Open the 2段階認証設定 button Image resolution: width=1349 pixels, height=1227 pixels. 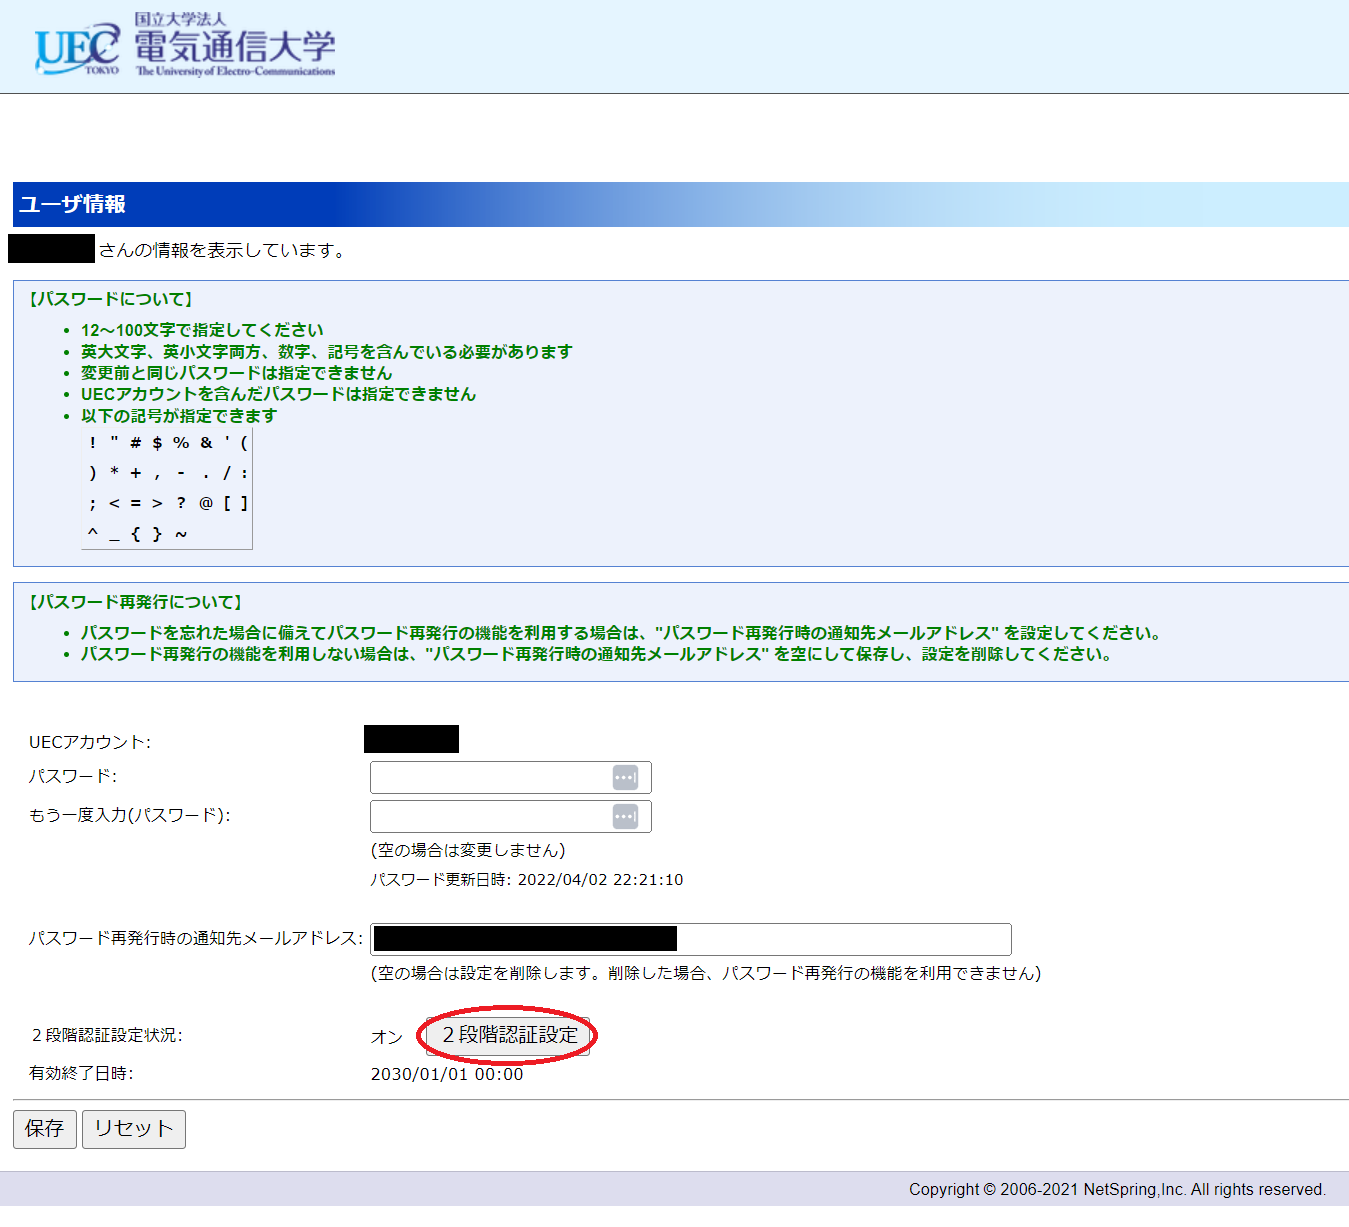[510, 1036]
